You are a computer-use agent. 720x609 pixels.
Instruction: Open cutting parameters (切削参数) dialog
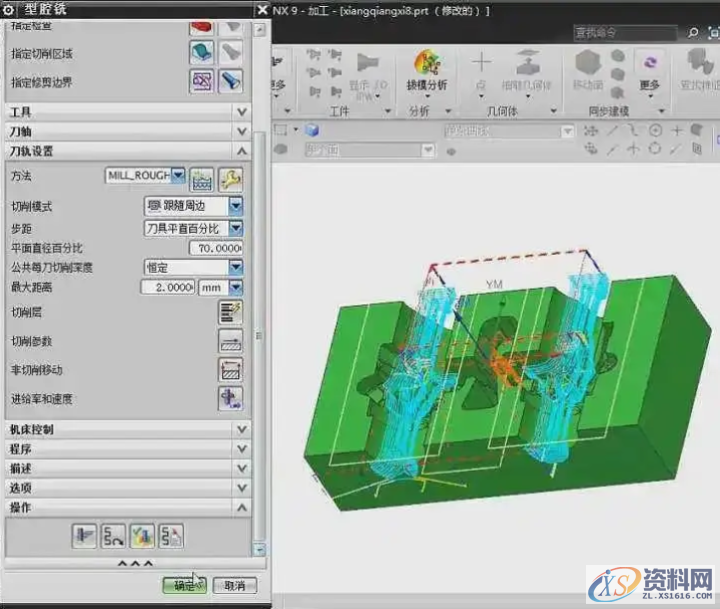coord(231,341)
